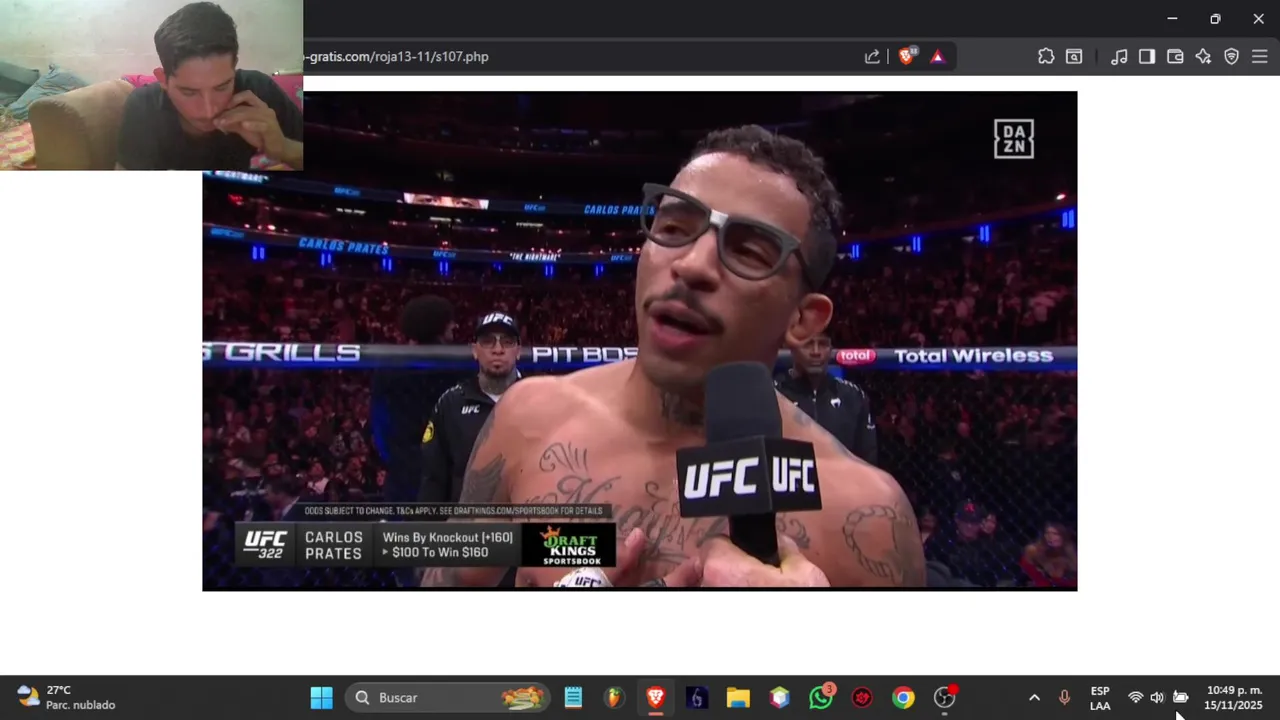Open WhatsApp with 3 notifications

tap(821, 698)
